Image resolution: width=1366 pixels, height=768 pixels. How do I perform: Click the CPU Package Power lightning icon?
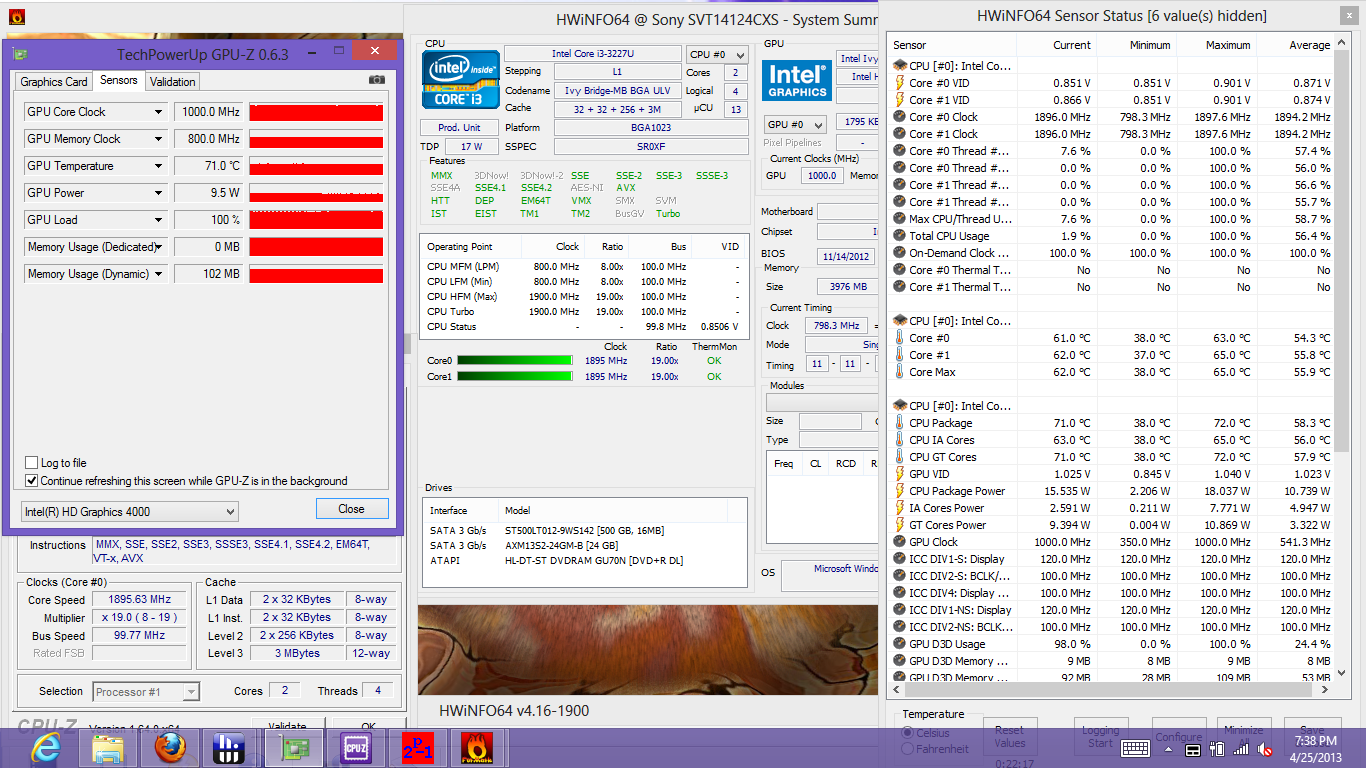pyautogui.click(x=900, y=491)
